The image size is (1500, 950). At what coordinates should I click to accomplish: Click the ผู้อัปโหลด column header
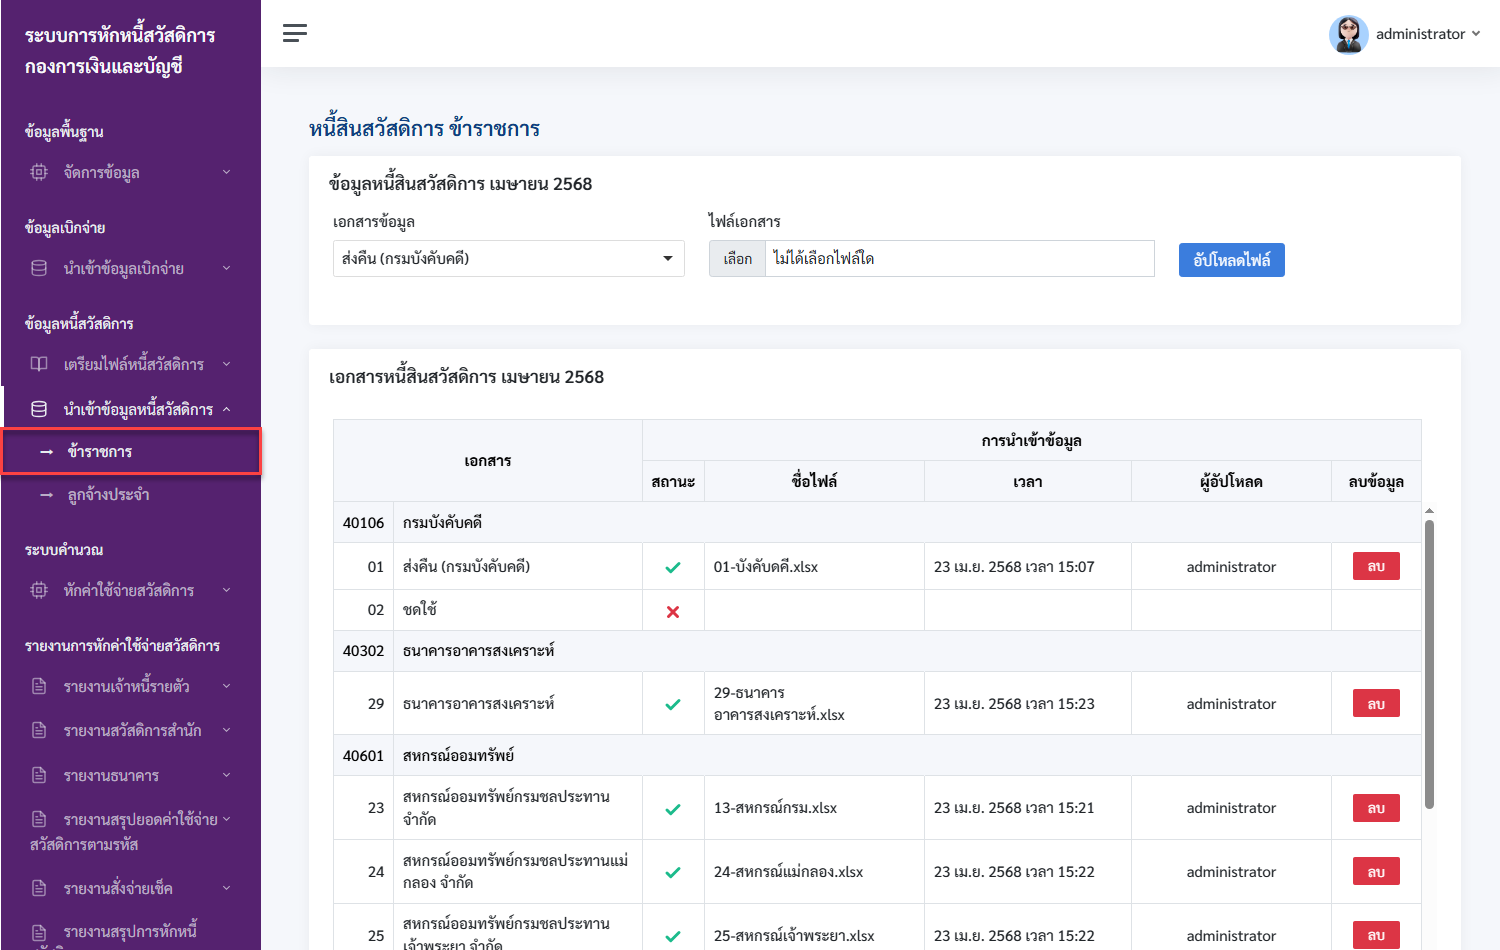1231,482
